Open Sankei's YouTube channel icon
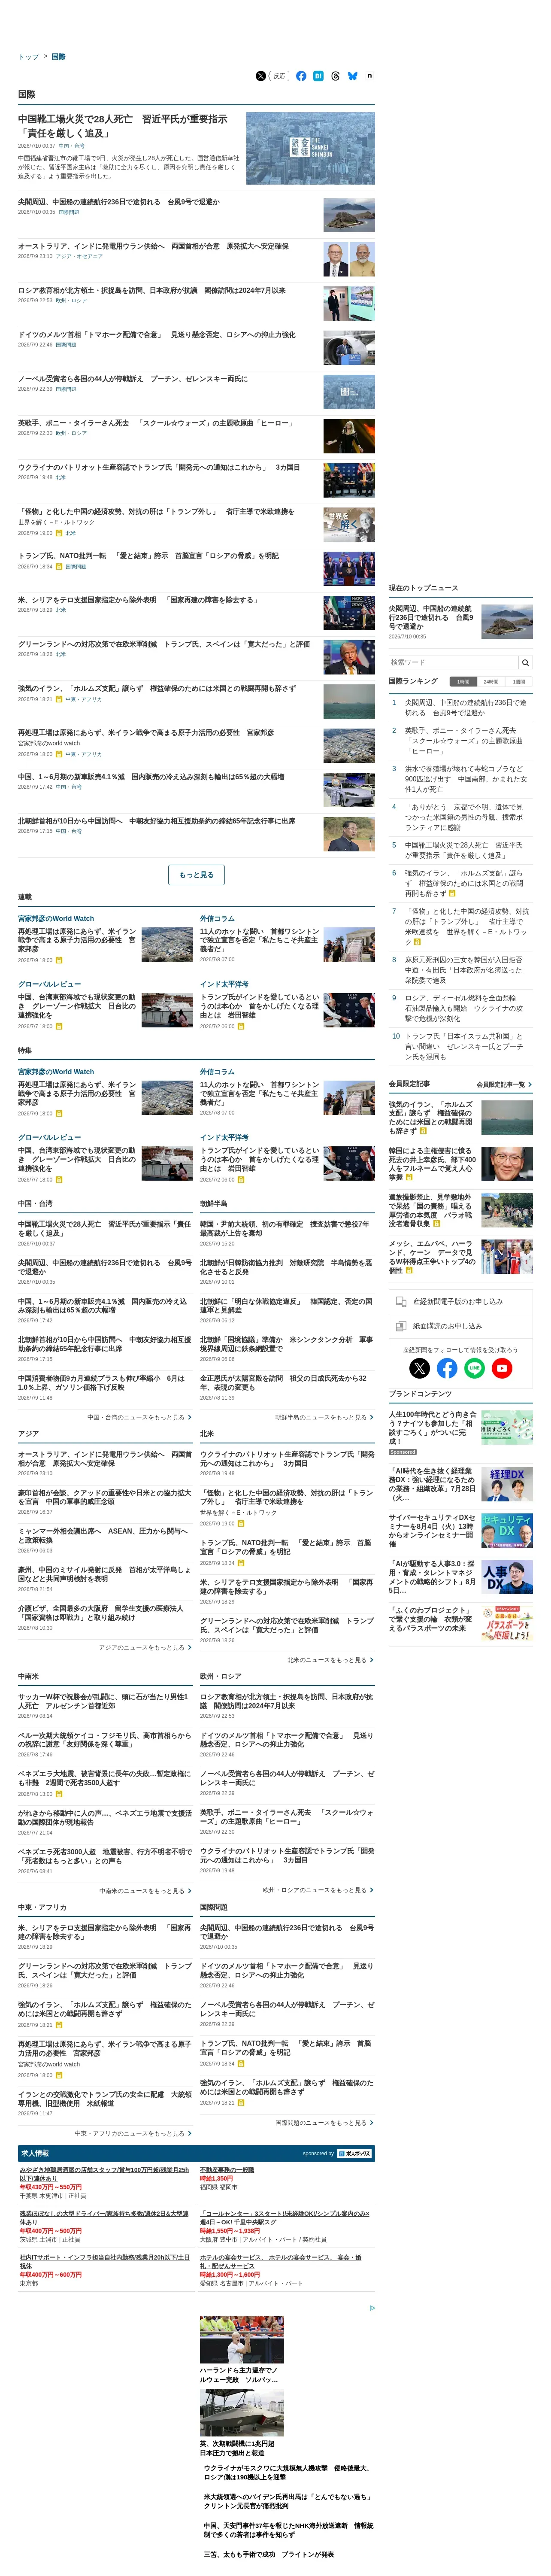Image resolution: width=551 pixels, height=2576 pixels. [502, 1368]
